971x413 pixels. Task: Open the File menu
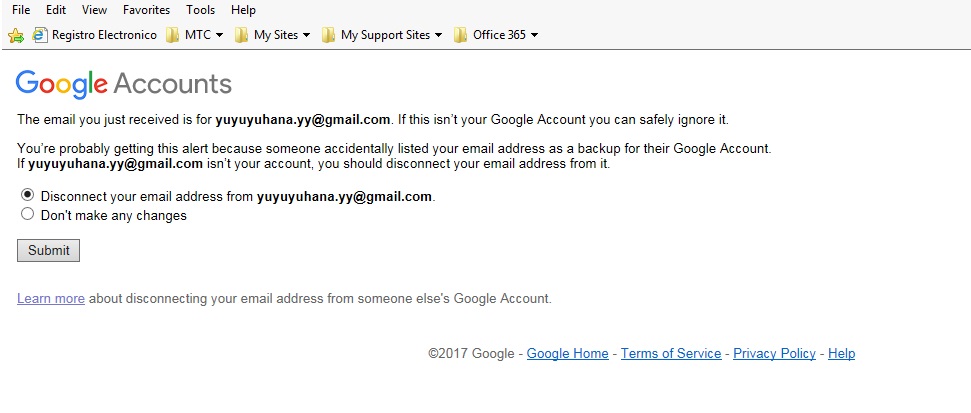[22, 10]
